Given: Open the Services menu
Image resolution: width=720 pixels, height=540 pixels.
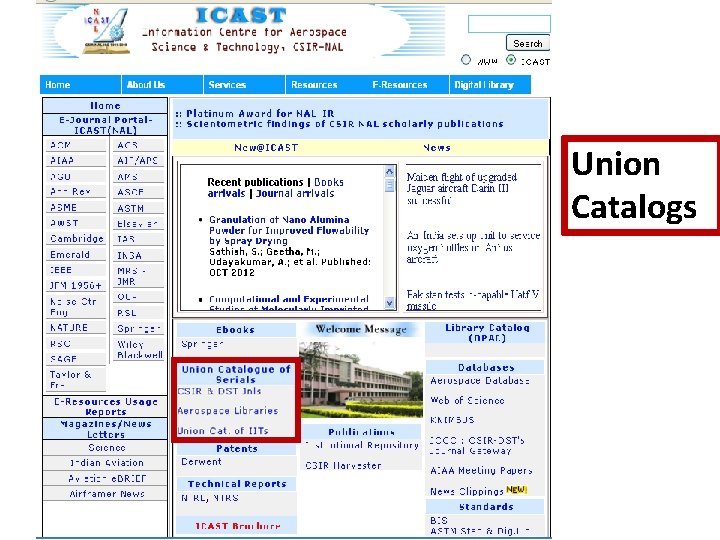Looking at the screenshot, I should (244, 84).
